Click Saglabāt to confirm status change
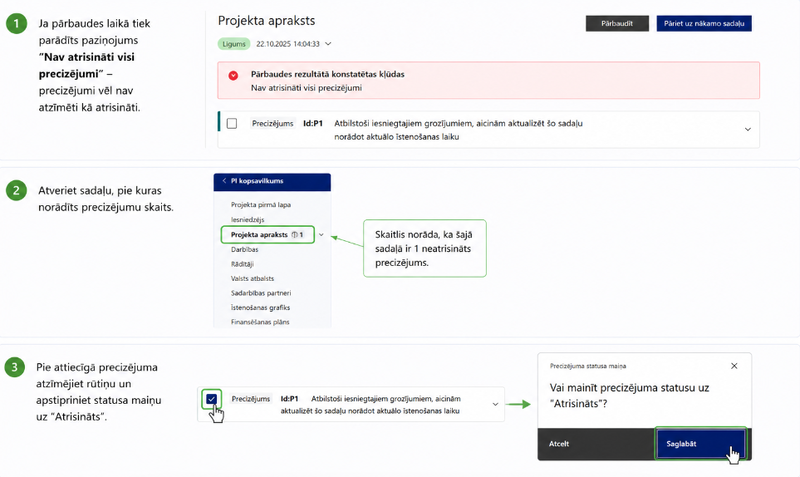 (x=700, y=444)
